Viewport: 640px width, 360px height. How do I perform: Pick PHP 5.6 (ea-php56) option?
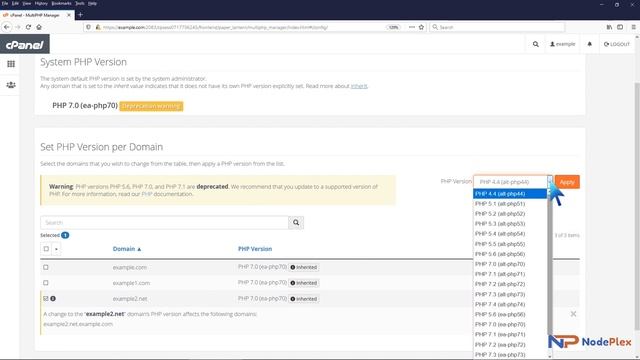510,314
